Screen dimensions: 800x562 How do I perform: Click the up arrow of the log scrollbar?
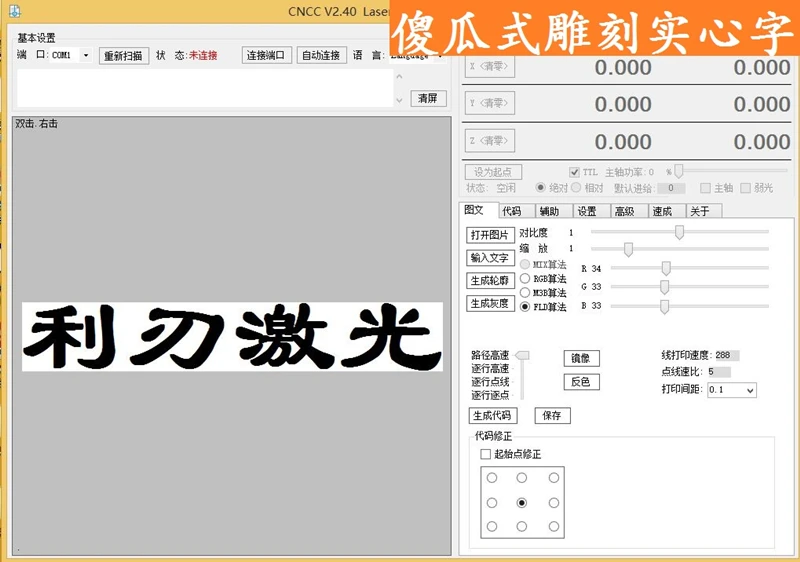(399, 76)
